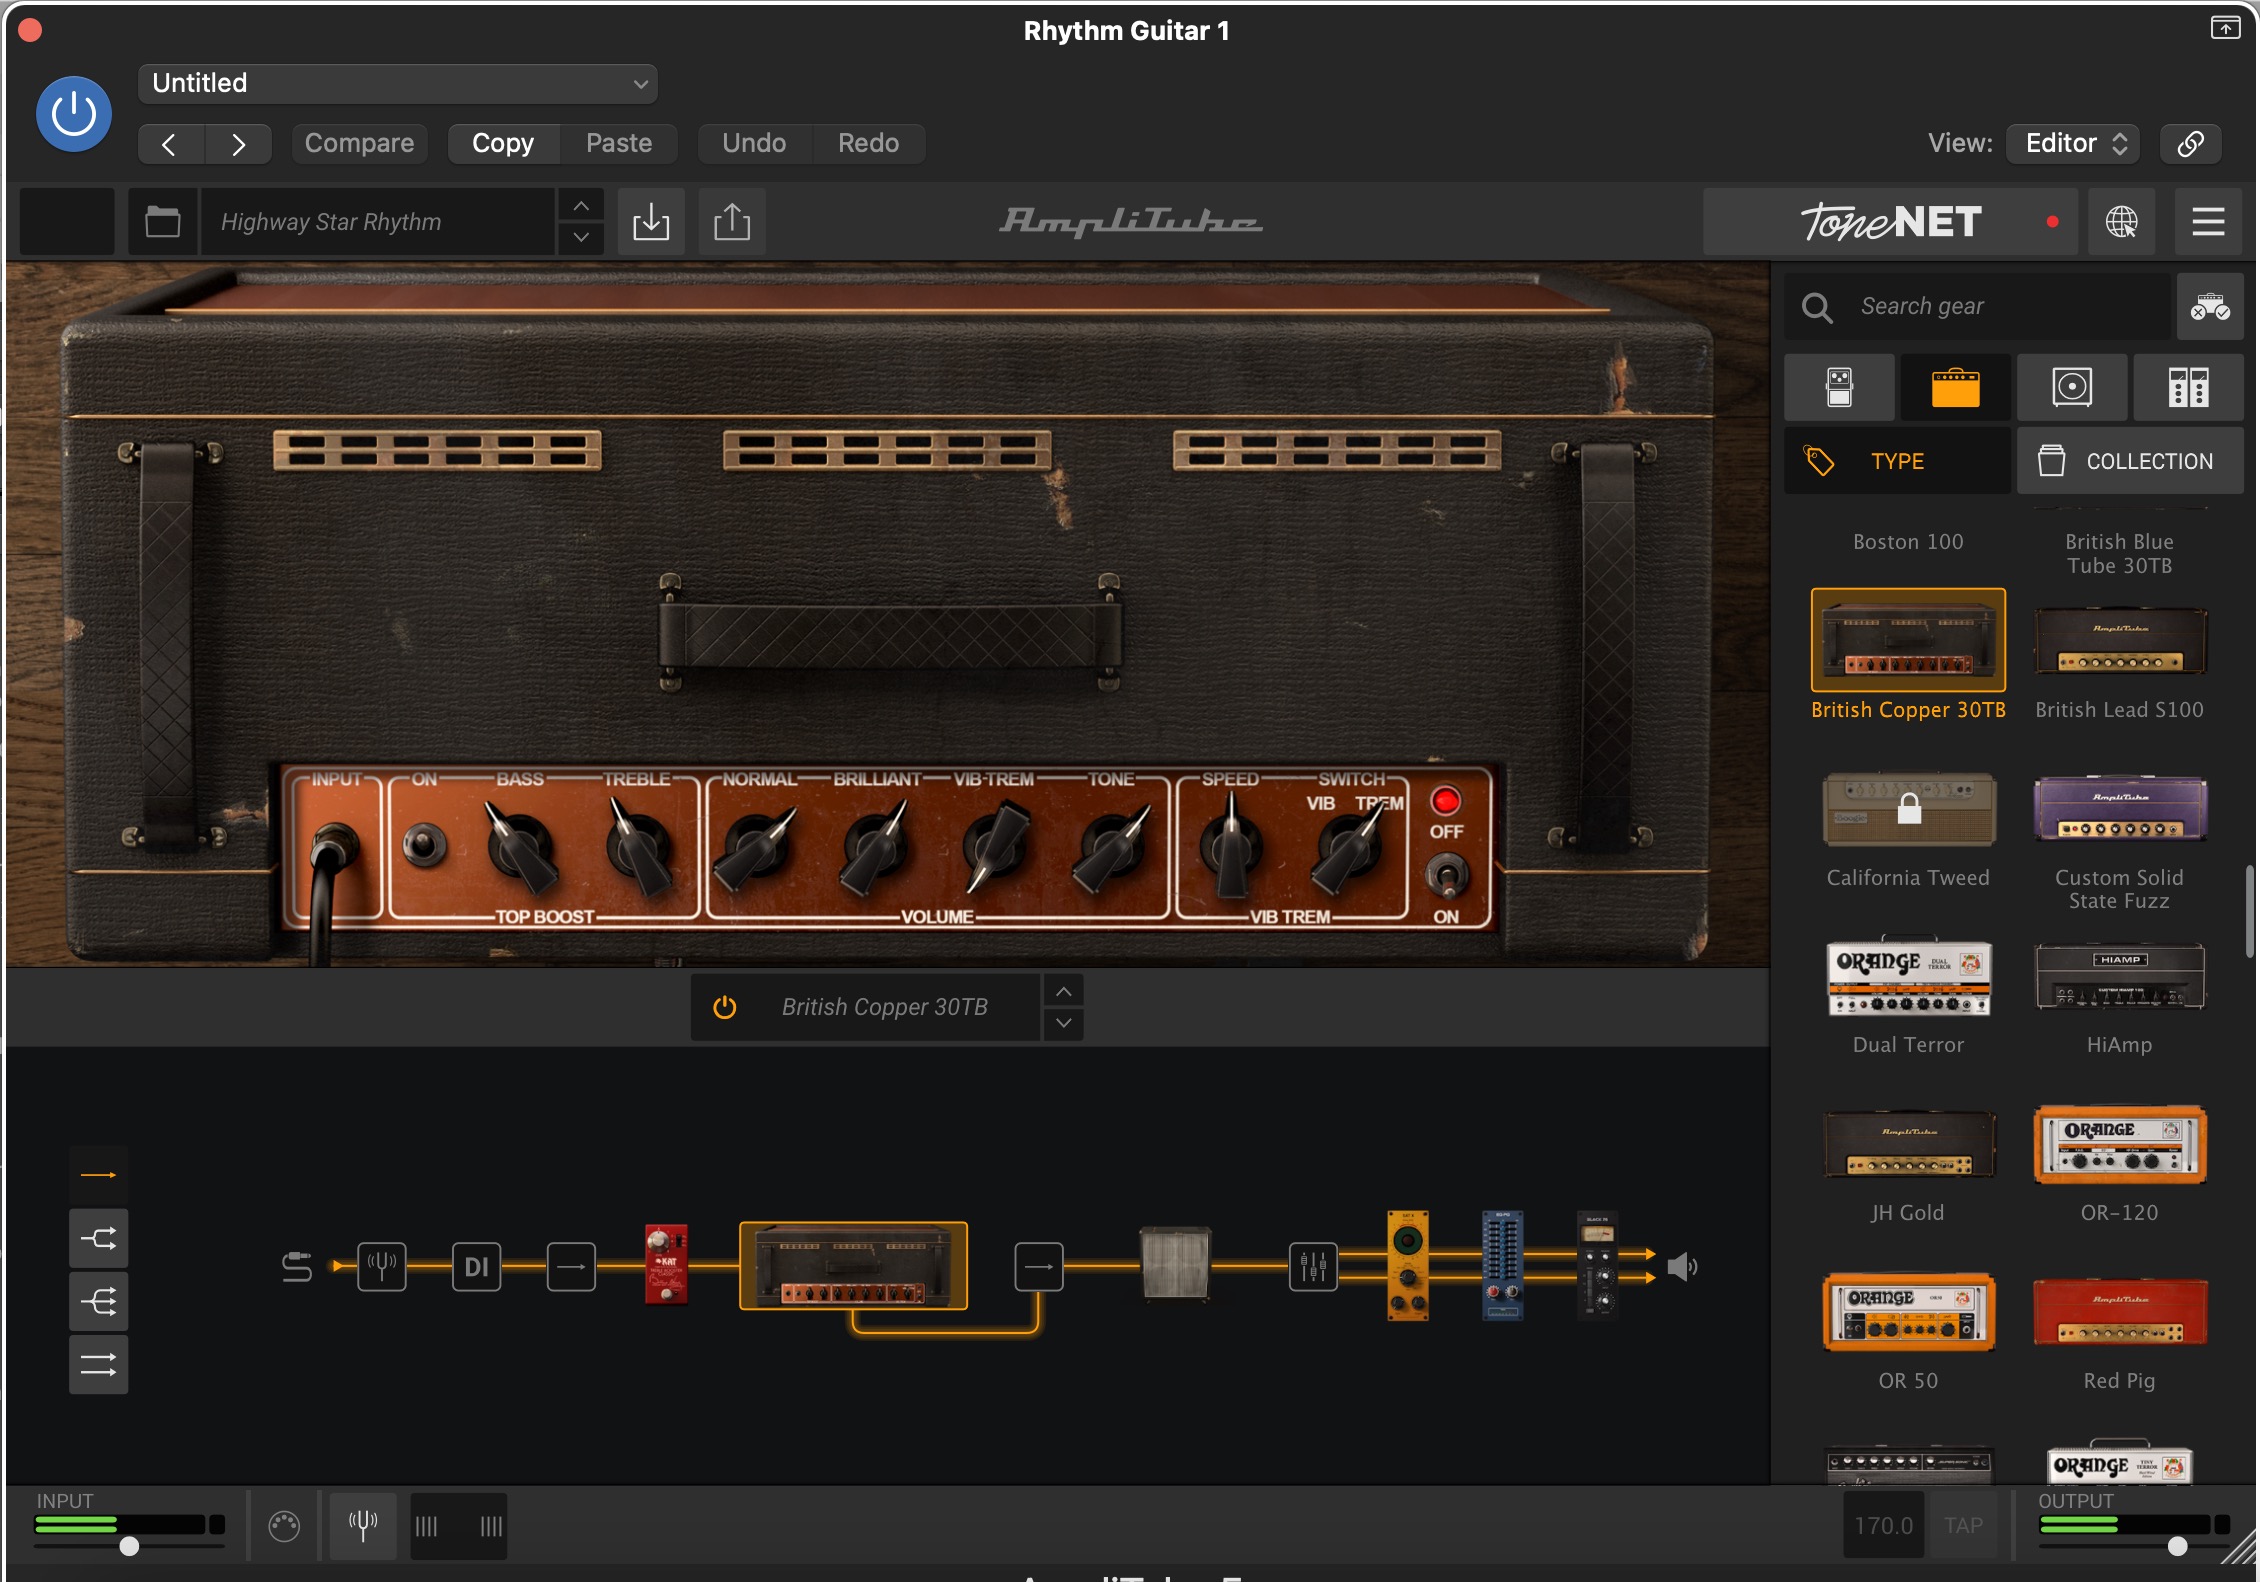The image size is (2260, 1582).
Task: Adjust the INPUT level slider
Action: [x=129, y=1546]
